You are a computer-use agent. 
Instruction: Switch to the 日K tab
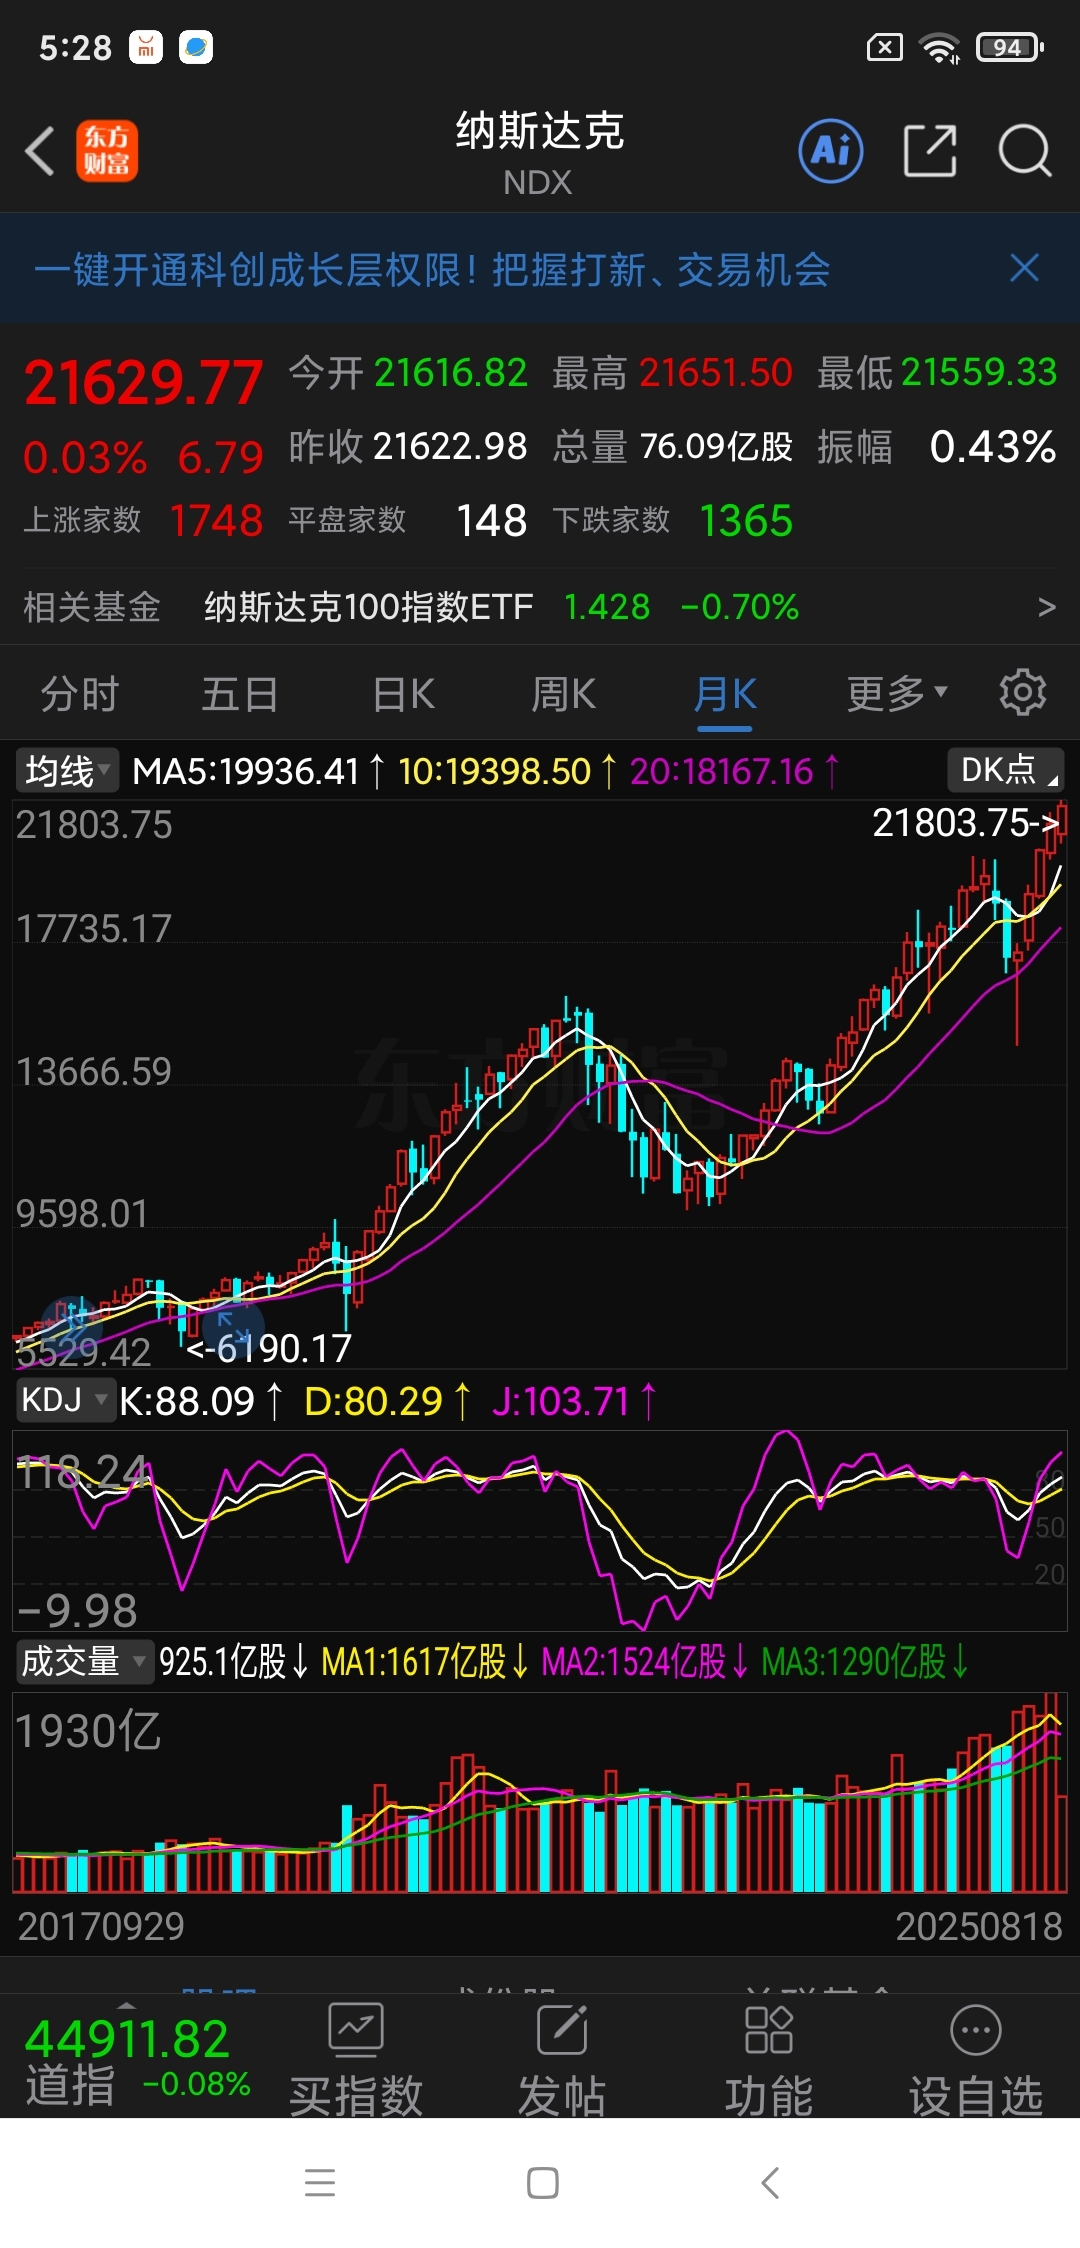tap(403, 694)
